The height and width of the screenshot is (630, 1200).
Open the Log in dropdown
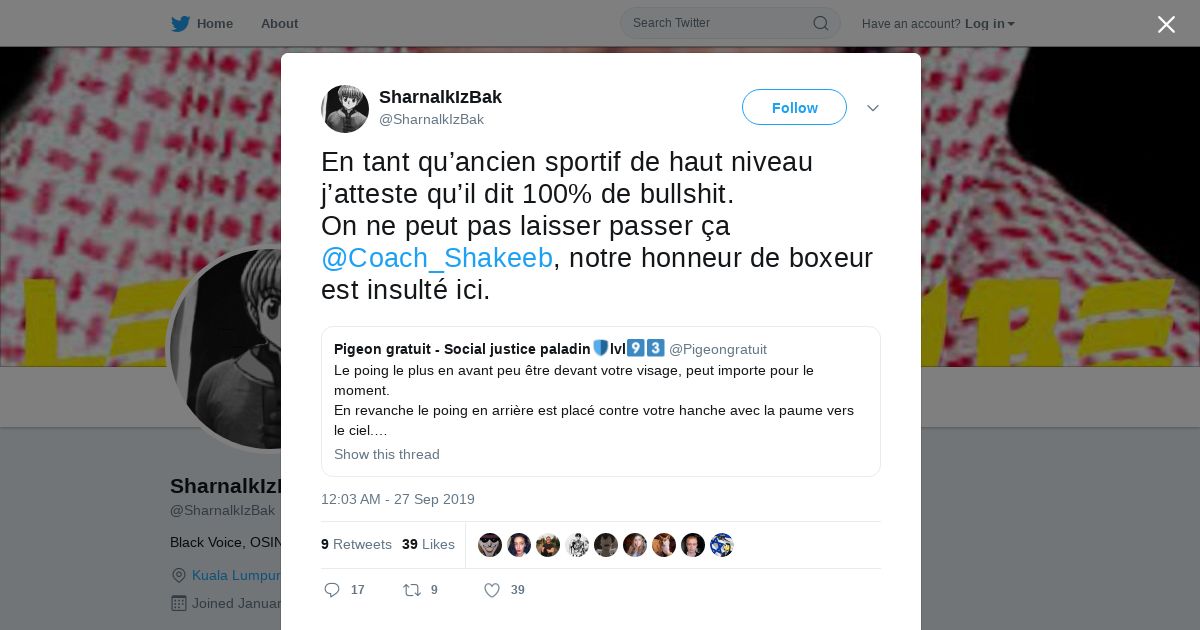pos(990,23)
